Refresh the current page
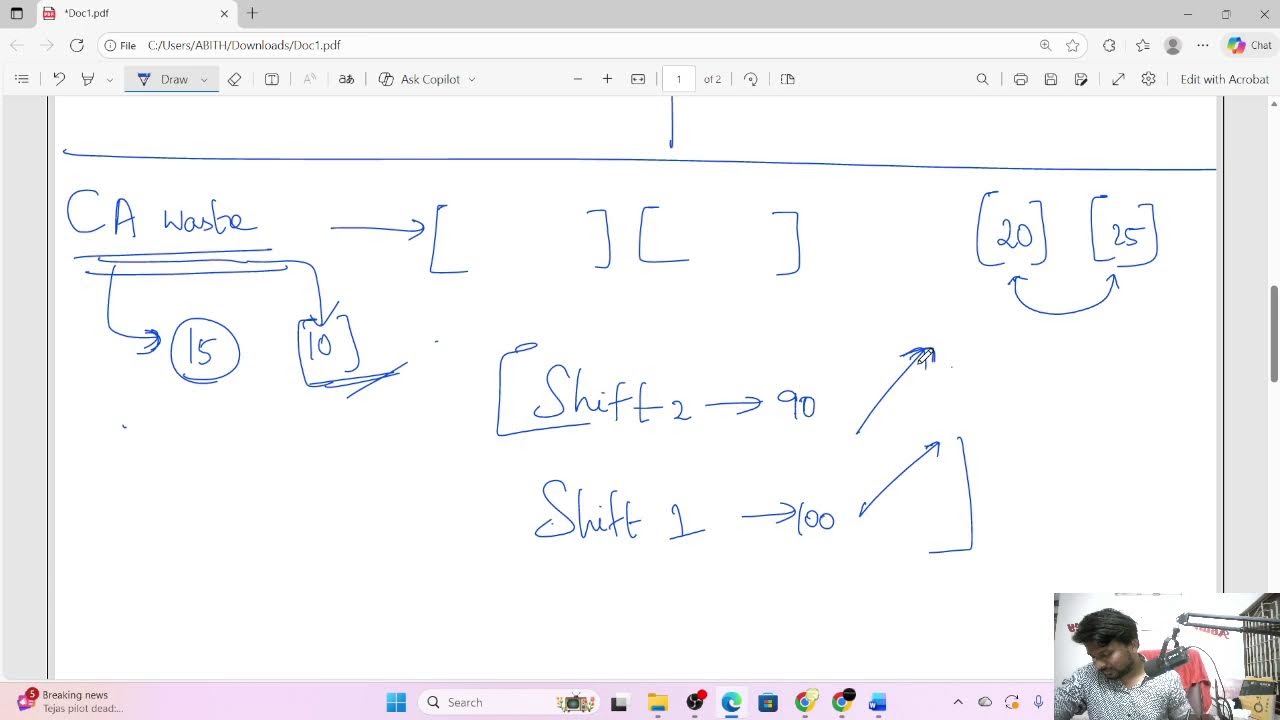 76,45
